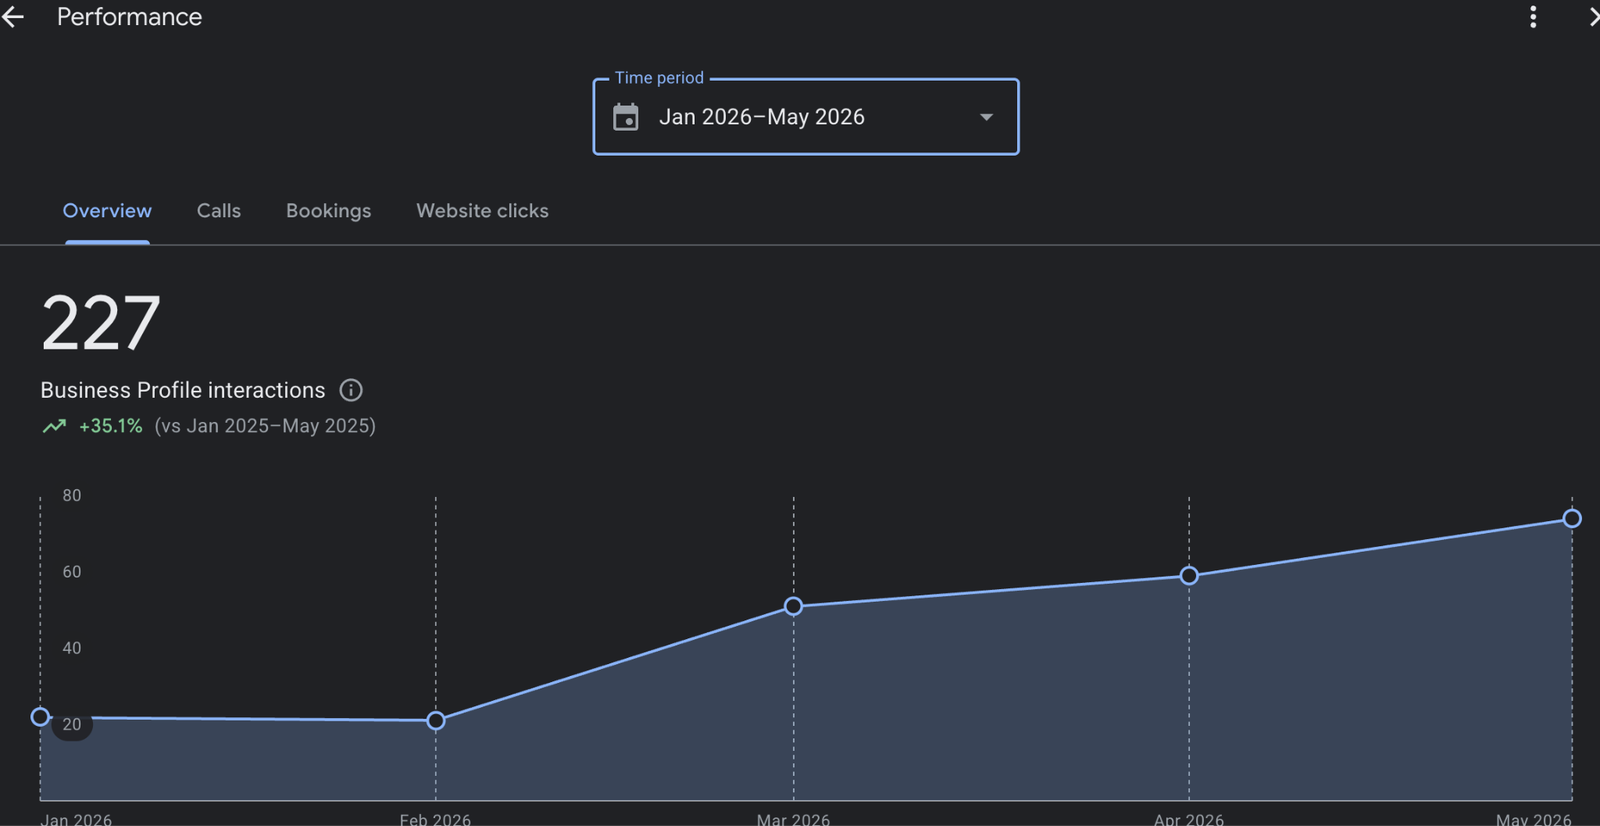
Task: Click the info icon beside Business Profile interactions
Action: (x=351, y=390)
